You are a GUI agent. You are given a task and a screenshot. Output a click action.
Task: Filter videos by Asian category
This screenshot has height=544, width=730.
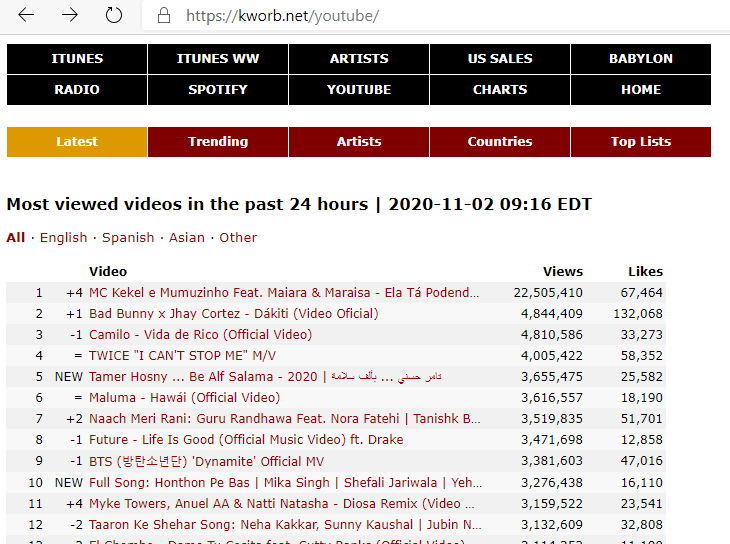click(187, 238)
